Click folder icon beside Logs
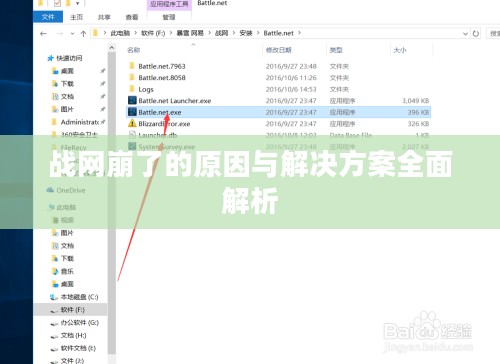The width and height of the screenshot is (500, 364). pos(132,89)
